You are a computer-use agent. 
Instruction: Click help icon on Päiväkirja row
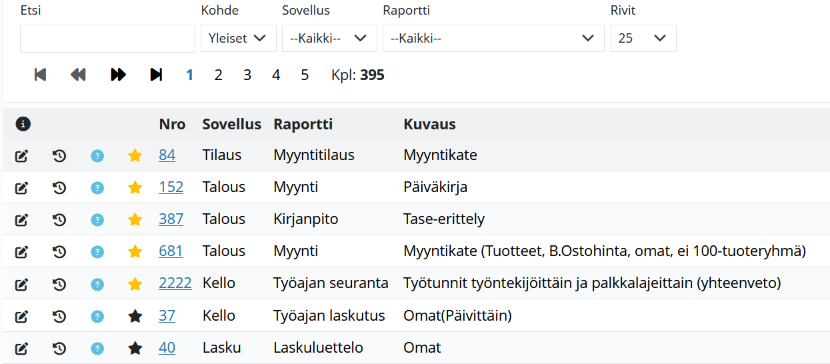(x=97, y=188)
